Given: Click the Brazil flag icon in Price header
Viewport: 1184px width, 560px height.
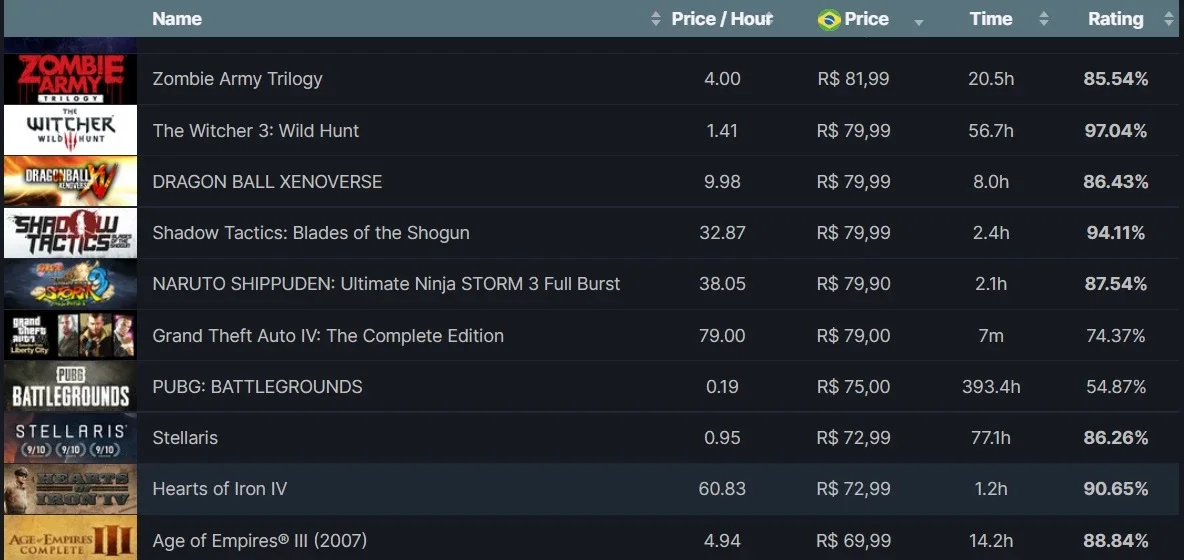Looking at the screenshot, I should point(829,20).
